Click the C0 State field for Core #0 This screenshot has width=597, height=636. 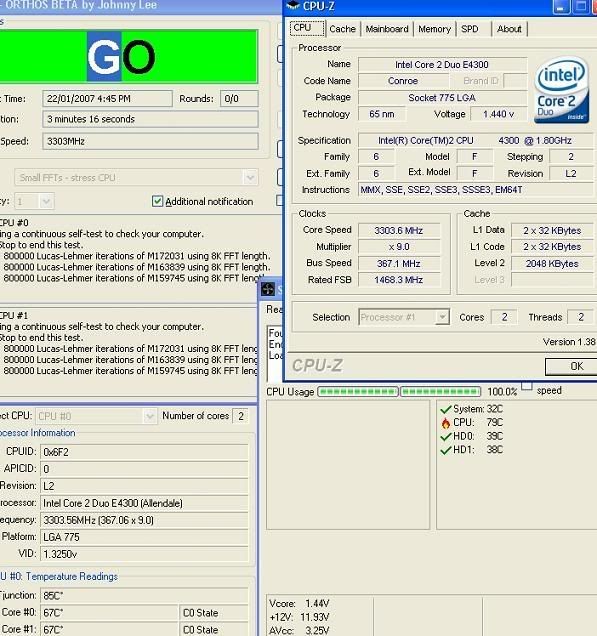point(214,612)
